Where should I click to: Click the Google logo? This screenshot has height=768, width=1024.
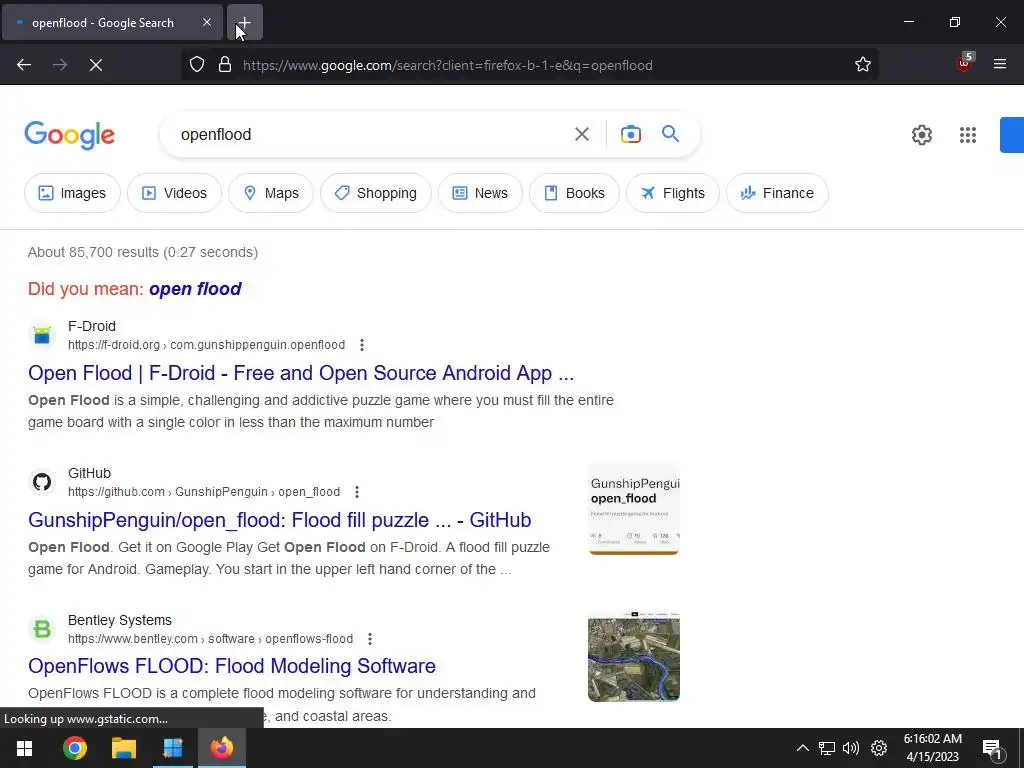pyautogui.click(x=69, y=135)
